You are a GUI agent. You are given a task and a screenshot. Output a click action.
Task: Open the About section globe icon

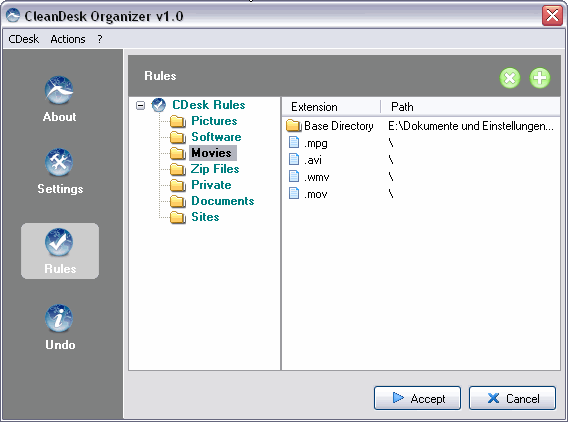59,90
